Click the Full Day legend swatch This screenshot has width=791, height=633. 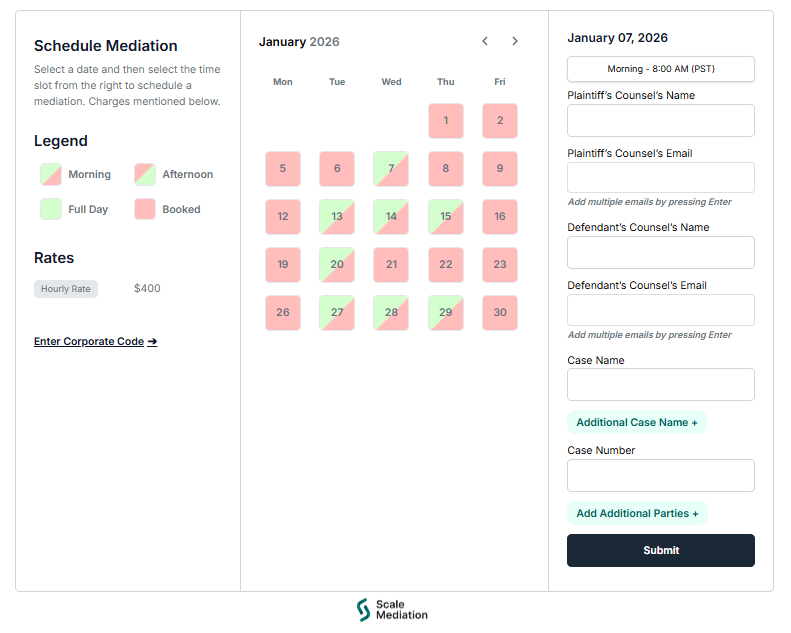(x=51, y=209)
